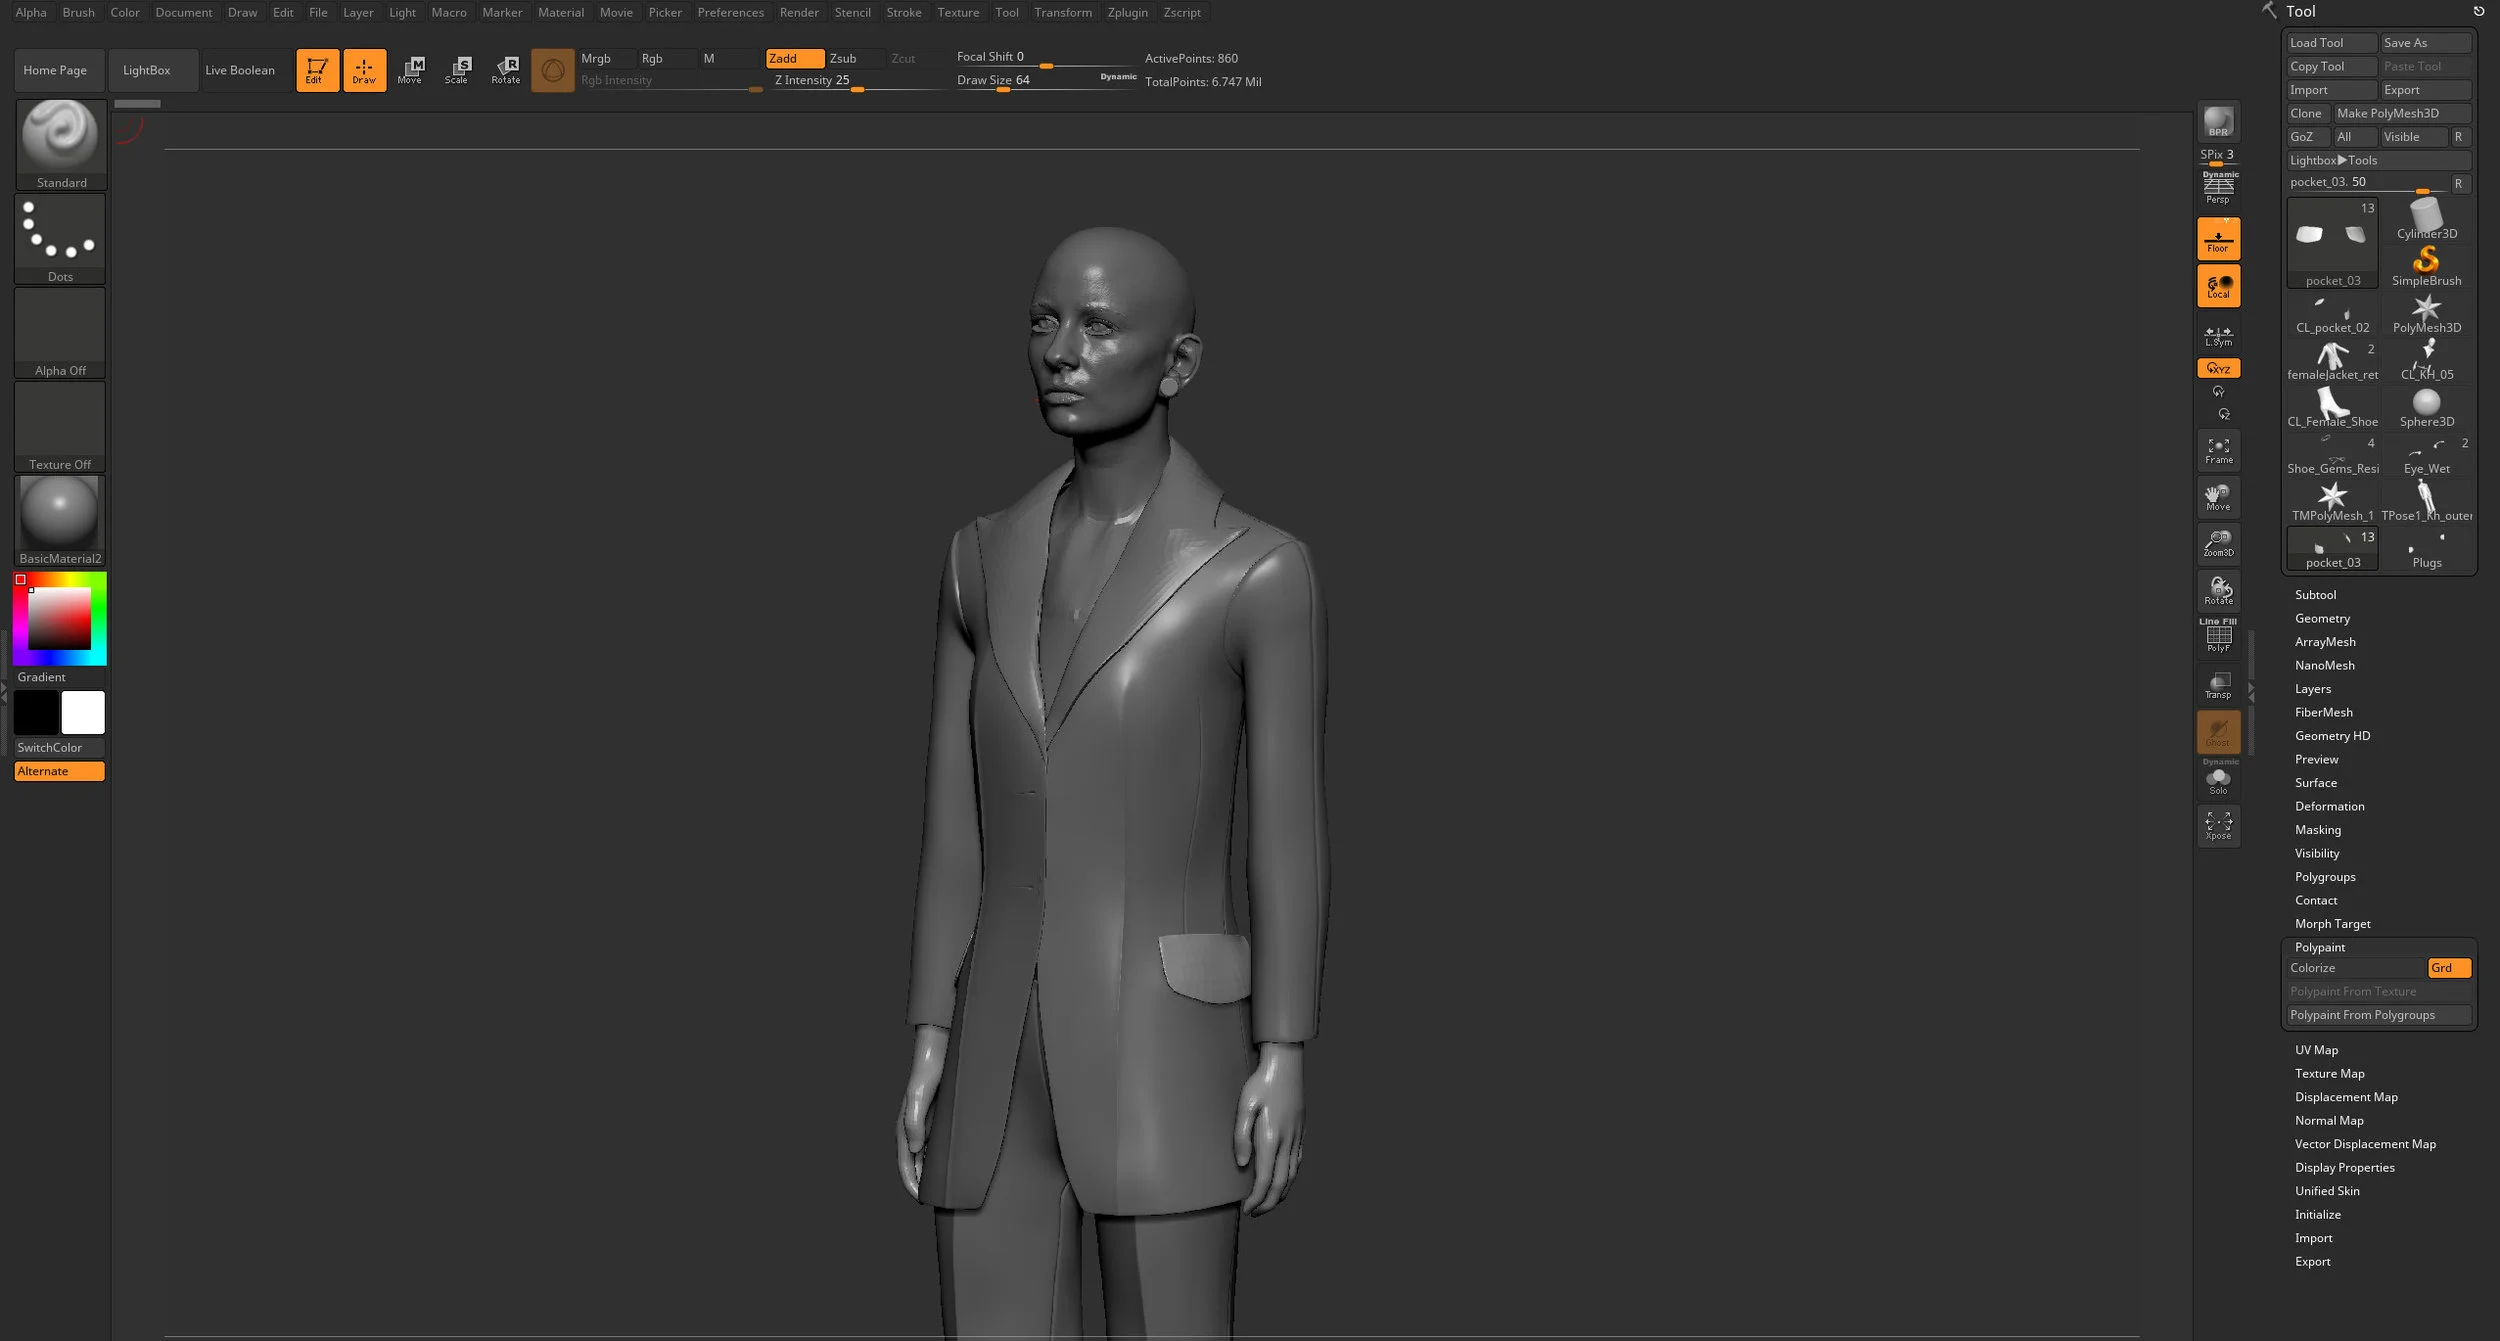
Task: Pick a color in the color picker square
Action: tap(59, 619)
